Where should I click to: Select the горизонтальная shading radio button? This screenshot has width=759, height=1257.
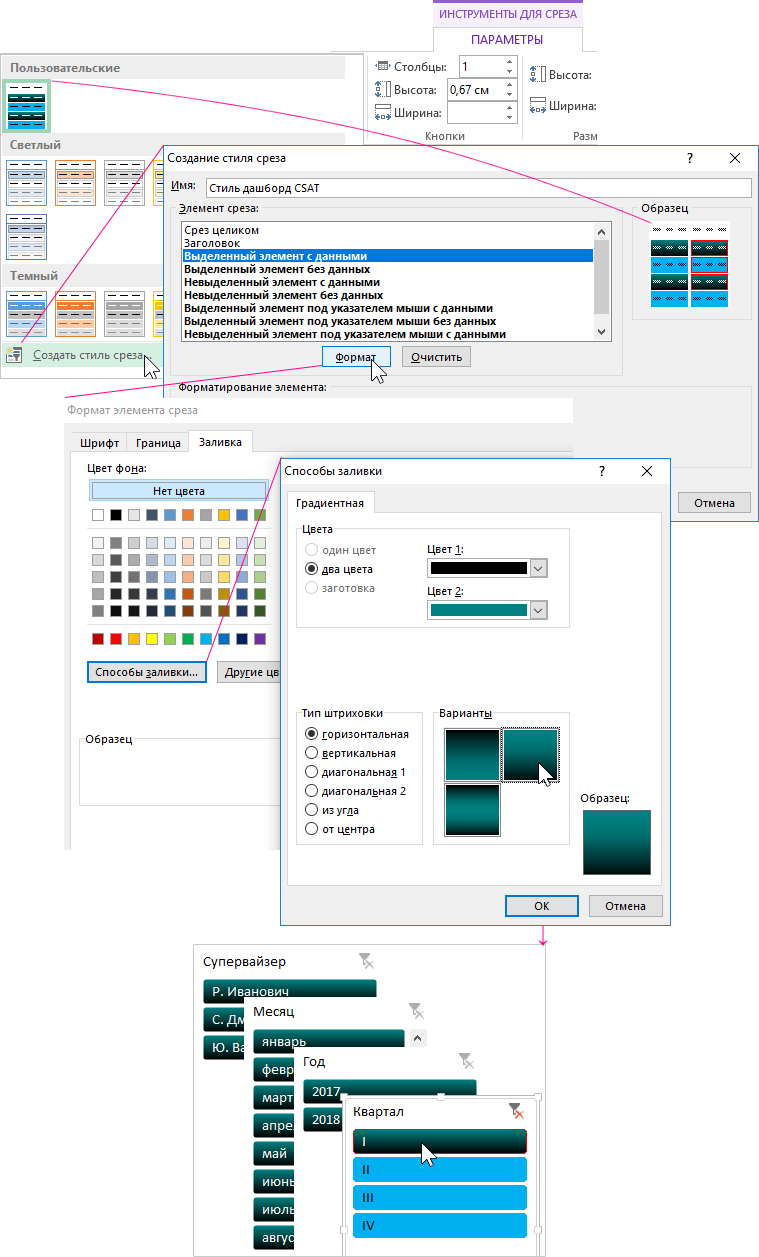point(312,734)
